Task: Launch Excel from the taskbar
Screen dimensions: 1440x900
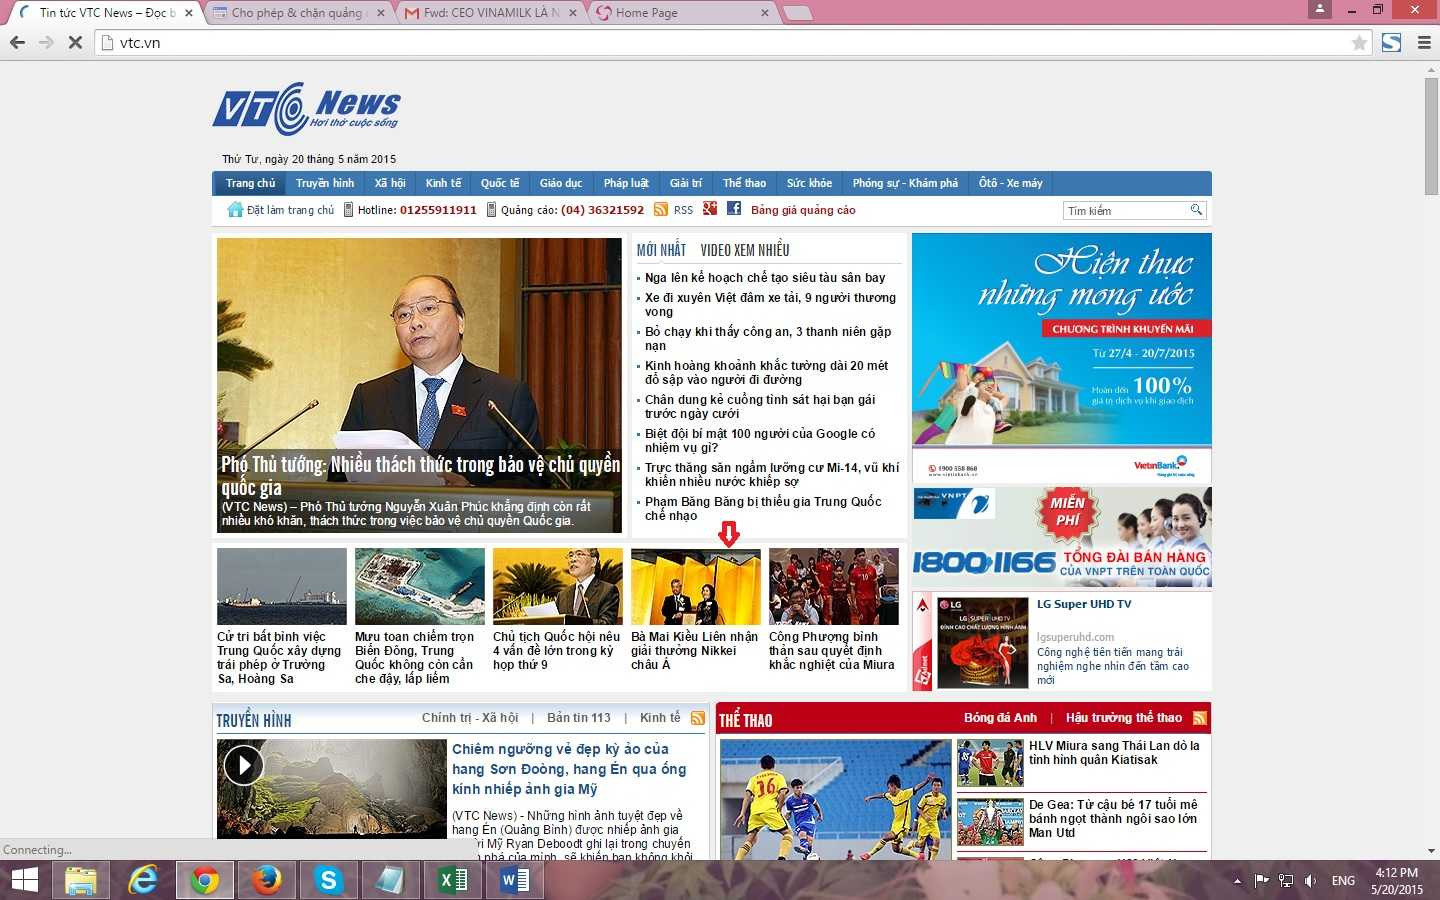Action: [x=452, y=880]
